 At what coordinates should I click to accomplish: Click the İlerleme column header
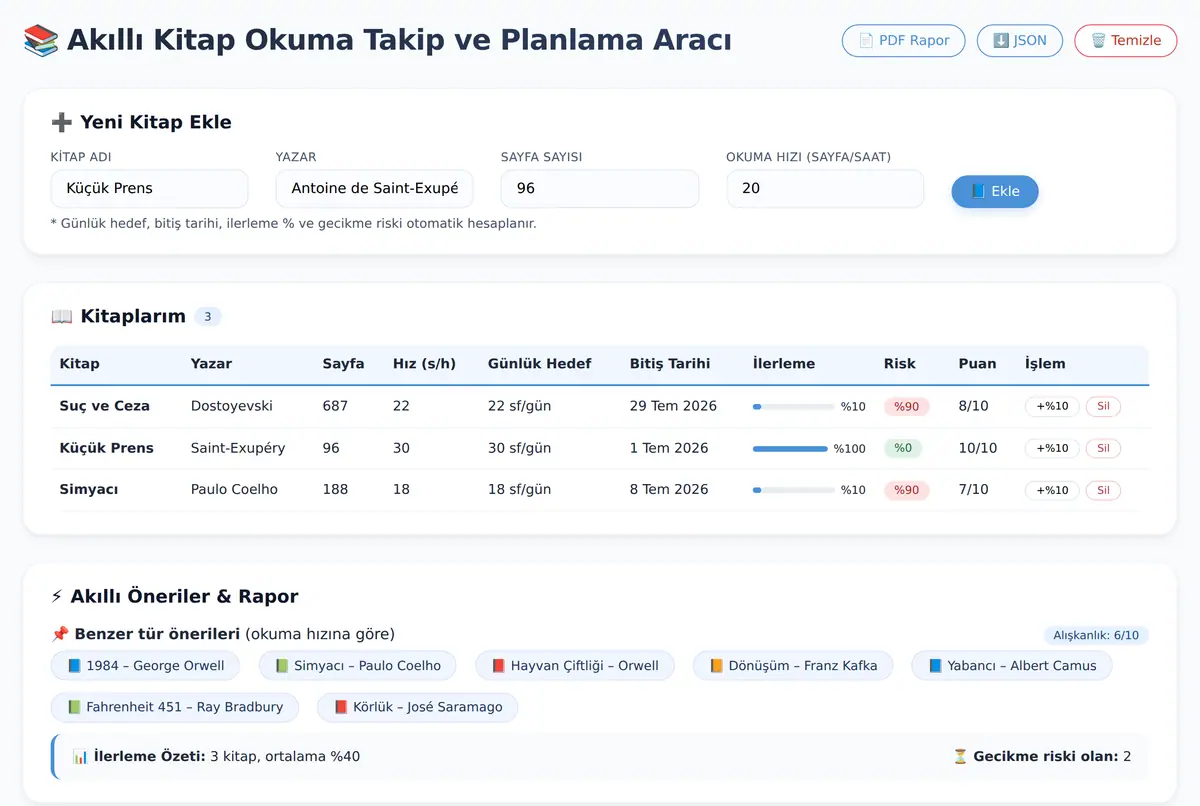tap(784, 364)
